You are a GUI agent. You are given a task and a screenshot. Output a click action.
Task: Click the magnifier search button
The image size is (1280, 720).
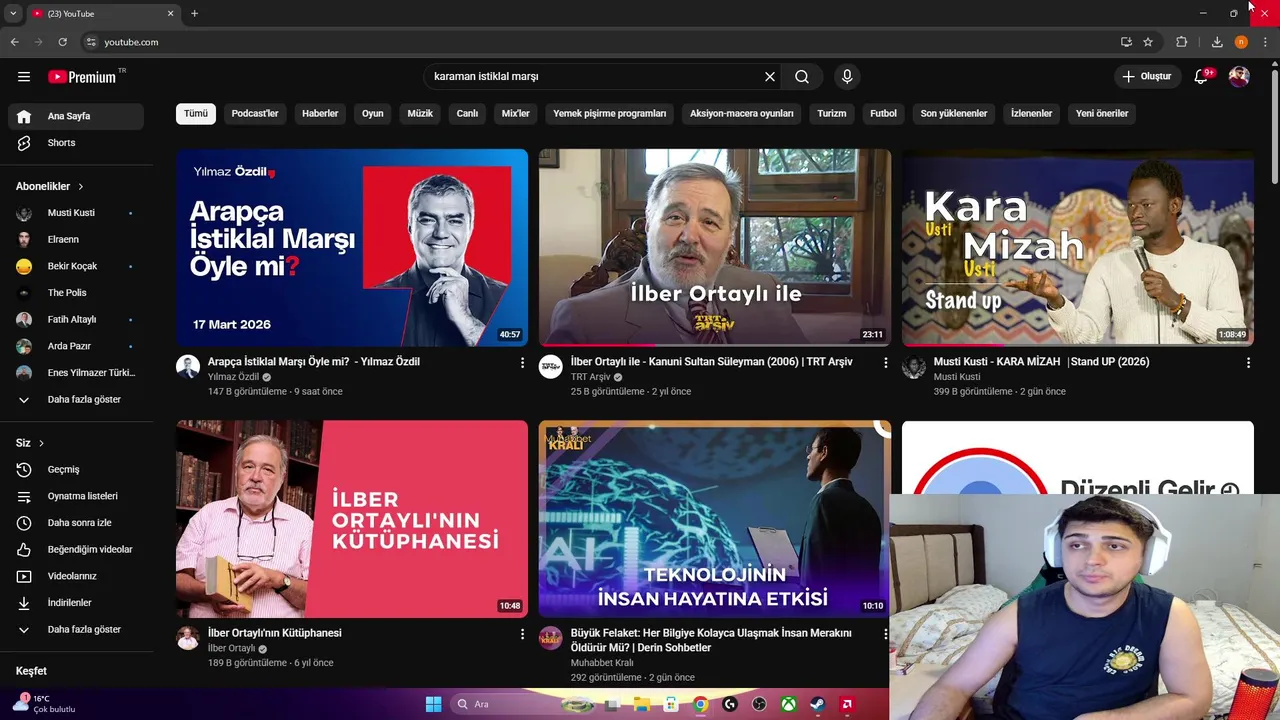[802, 77]
